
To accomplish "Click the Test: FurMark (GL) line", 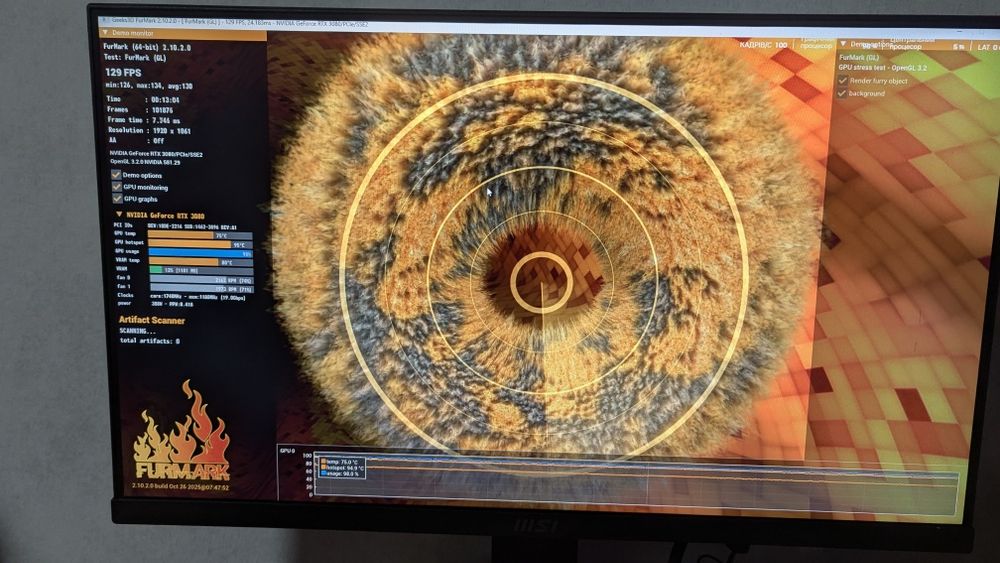I will (135, 57).
